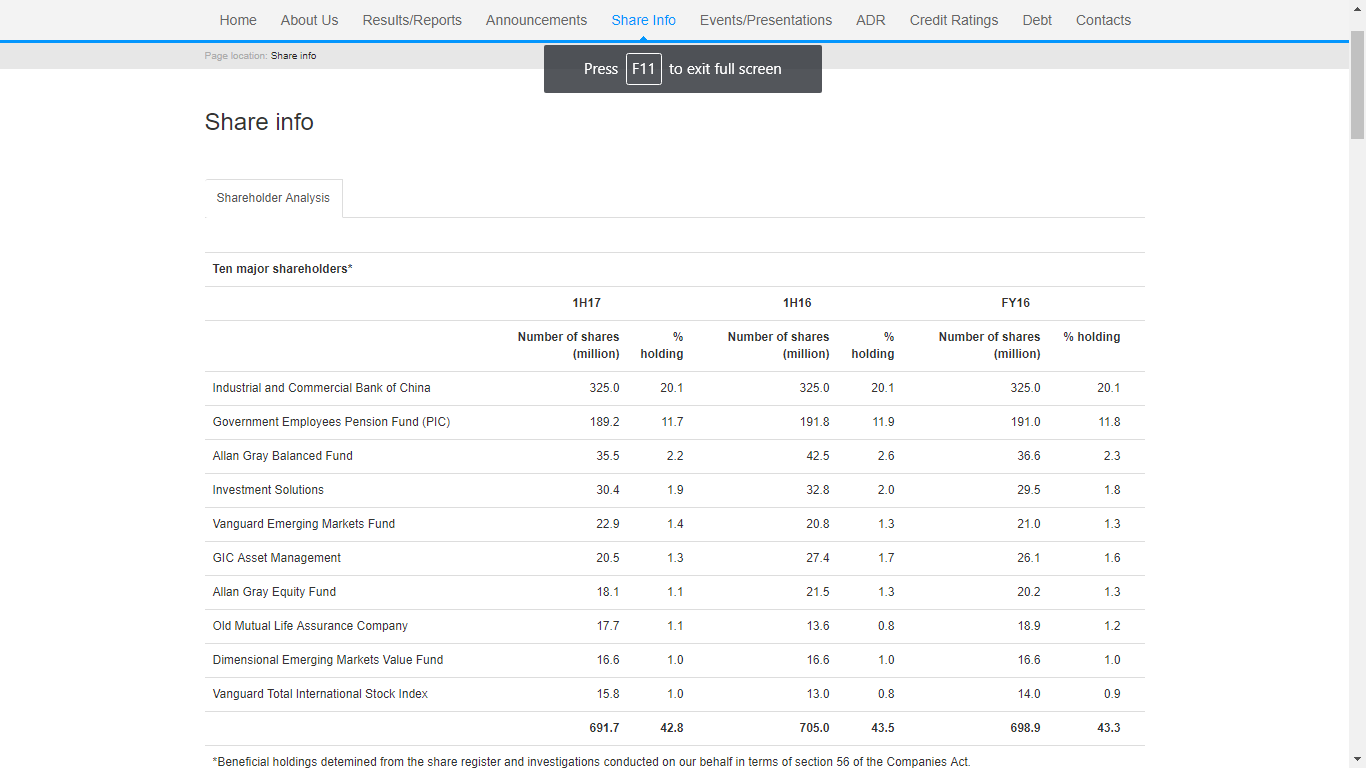
Task: Click the 1H16 column header
Action: pos(797,303)
